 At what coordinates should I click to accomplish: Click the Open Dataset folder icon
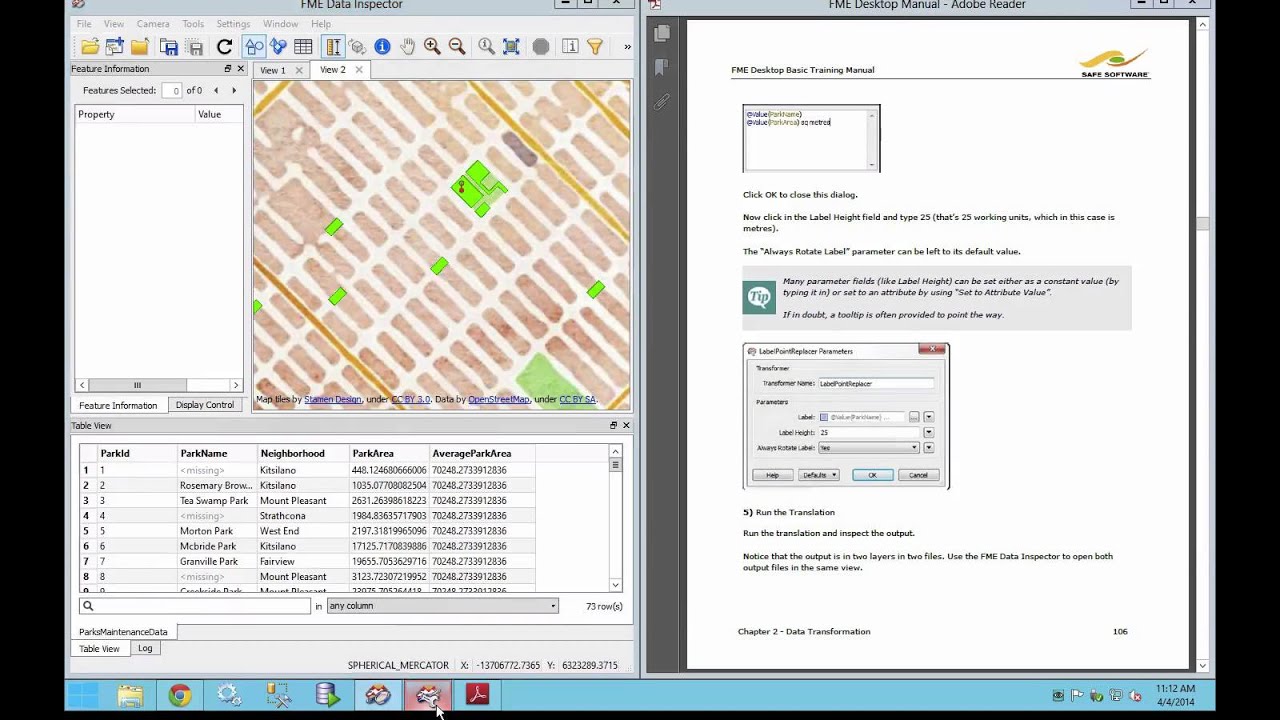point(90,46)
